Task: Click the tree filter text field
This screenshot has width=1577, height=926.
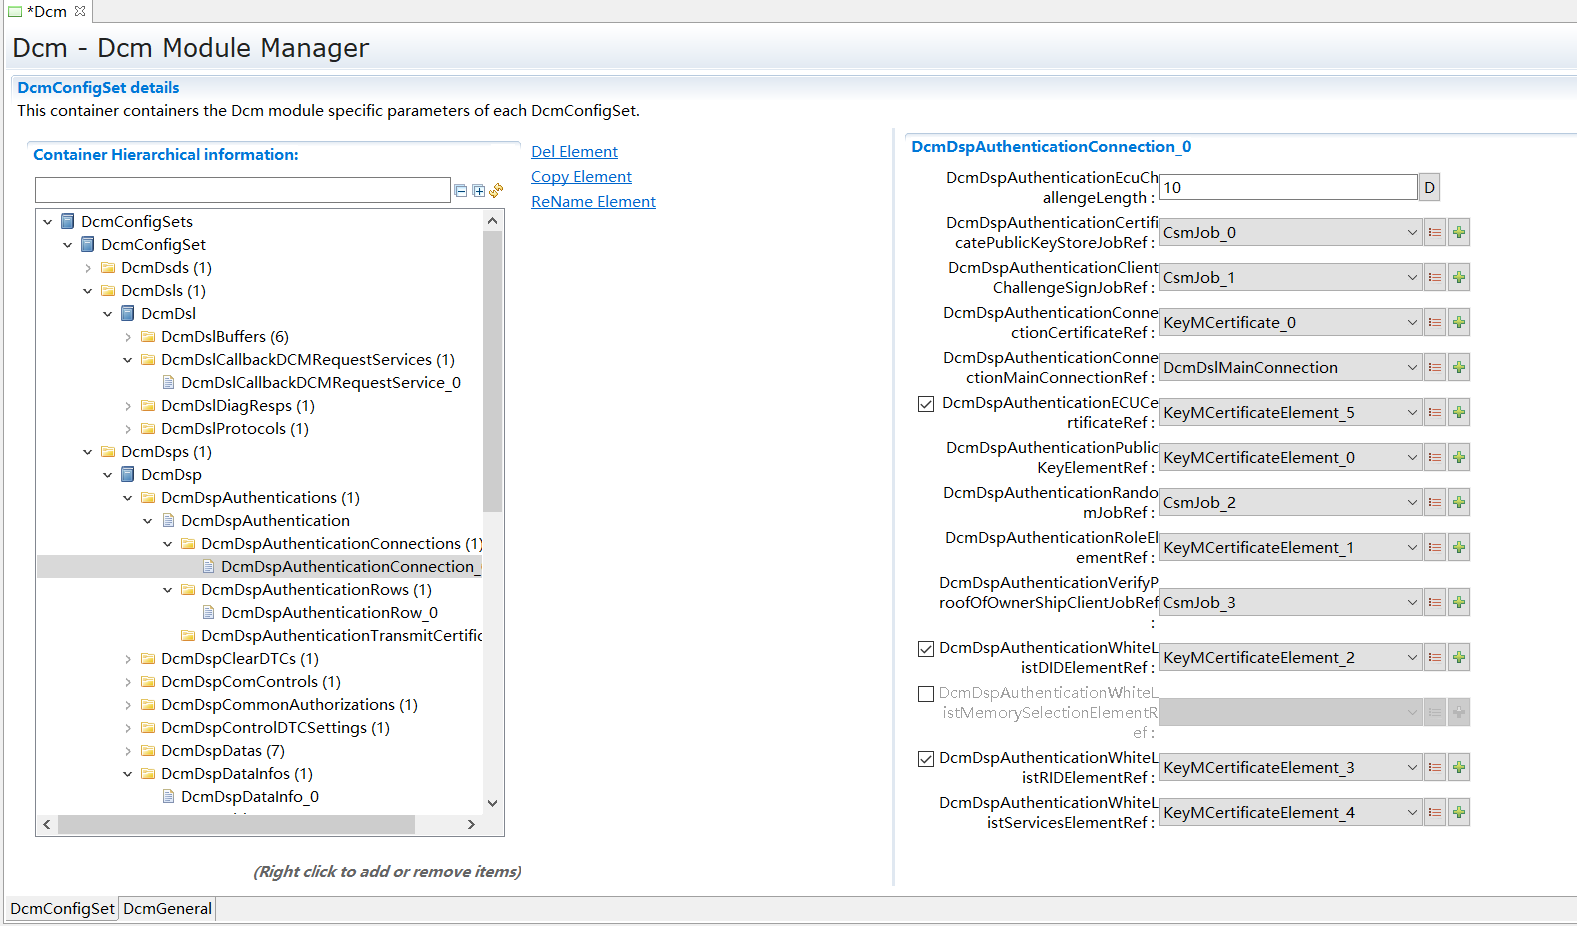Action: (242, 190)
